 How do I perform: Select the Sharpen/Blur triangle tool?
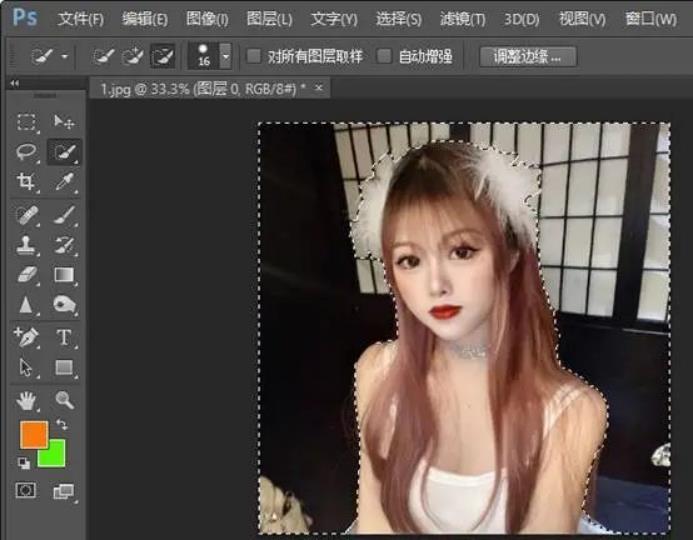coord(26,304)
